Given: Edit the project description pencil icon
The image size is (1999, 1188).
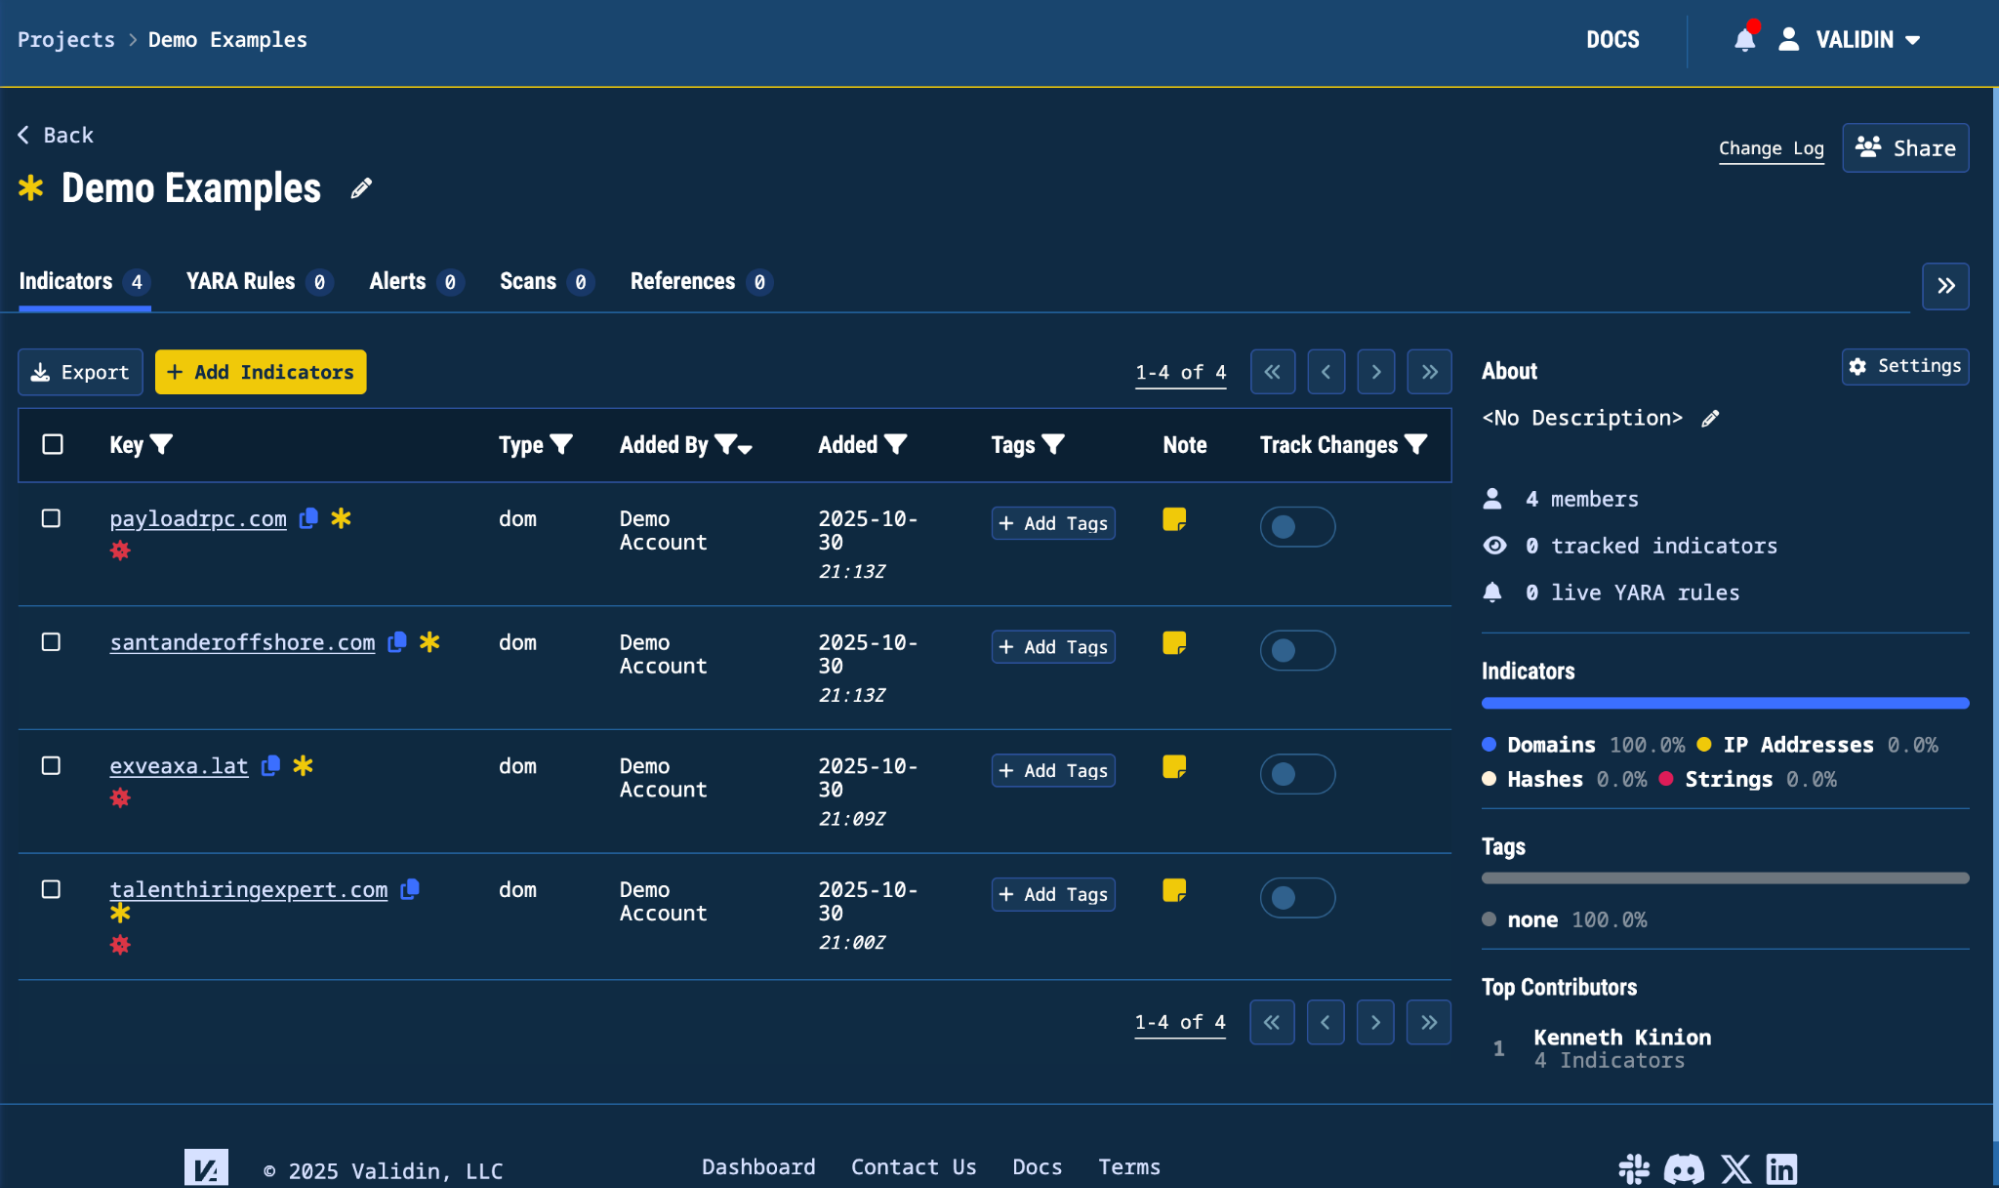Looking at the screenshot, I should [1711, 418].
